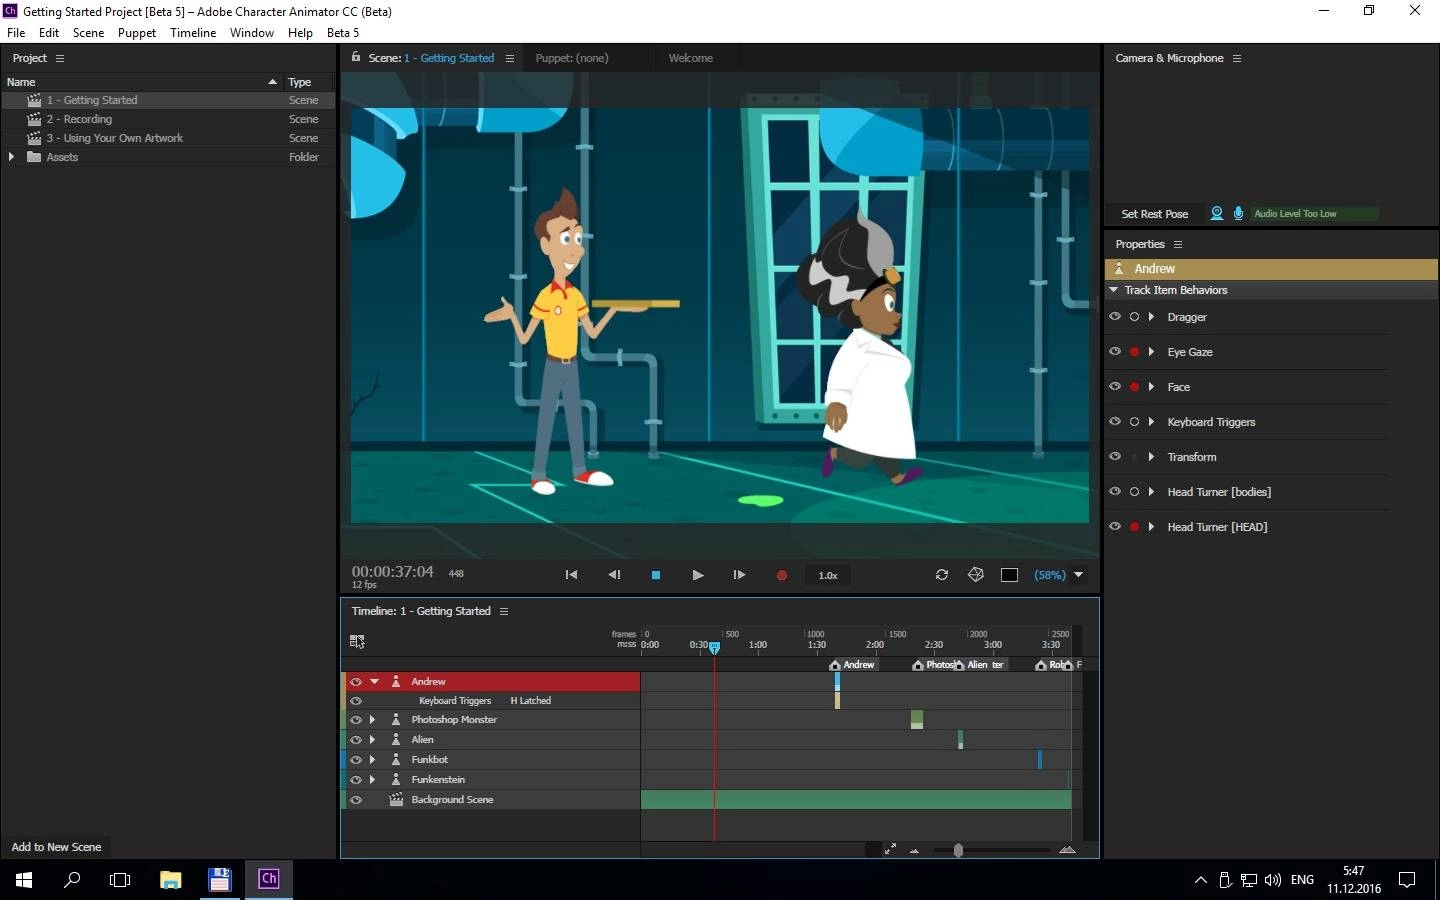Open the Properties panel menu
This screenshot has width=1440, height=900.
click(1178, 244)
